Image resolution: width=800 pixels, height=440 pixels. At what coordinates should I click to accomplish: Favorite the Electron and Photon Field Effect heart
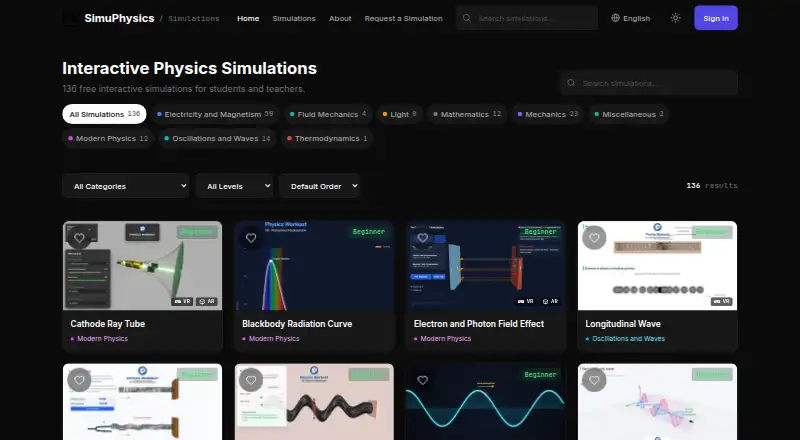[422, 237]
